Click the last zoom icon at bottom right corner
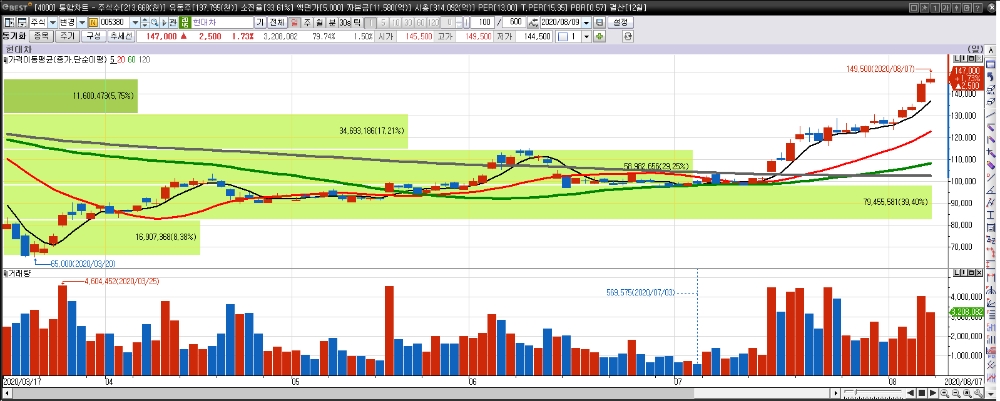The height and width of the screenshot is (401, 1000). click(979, 393)
